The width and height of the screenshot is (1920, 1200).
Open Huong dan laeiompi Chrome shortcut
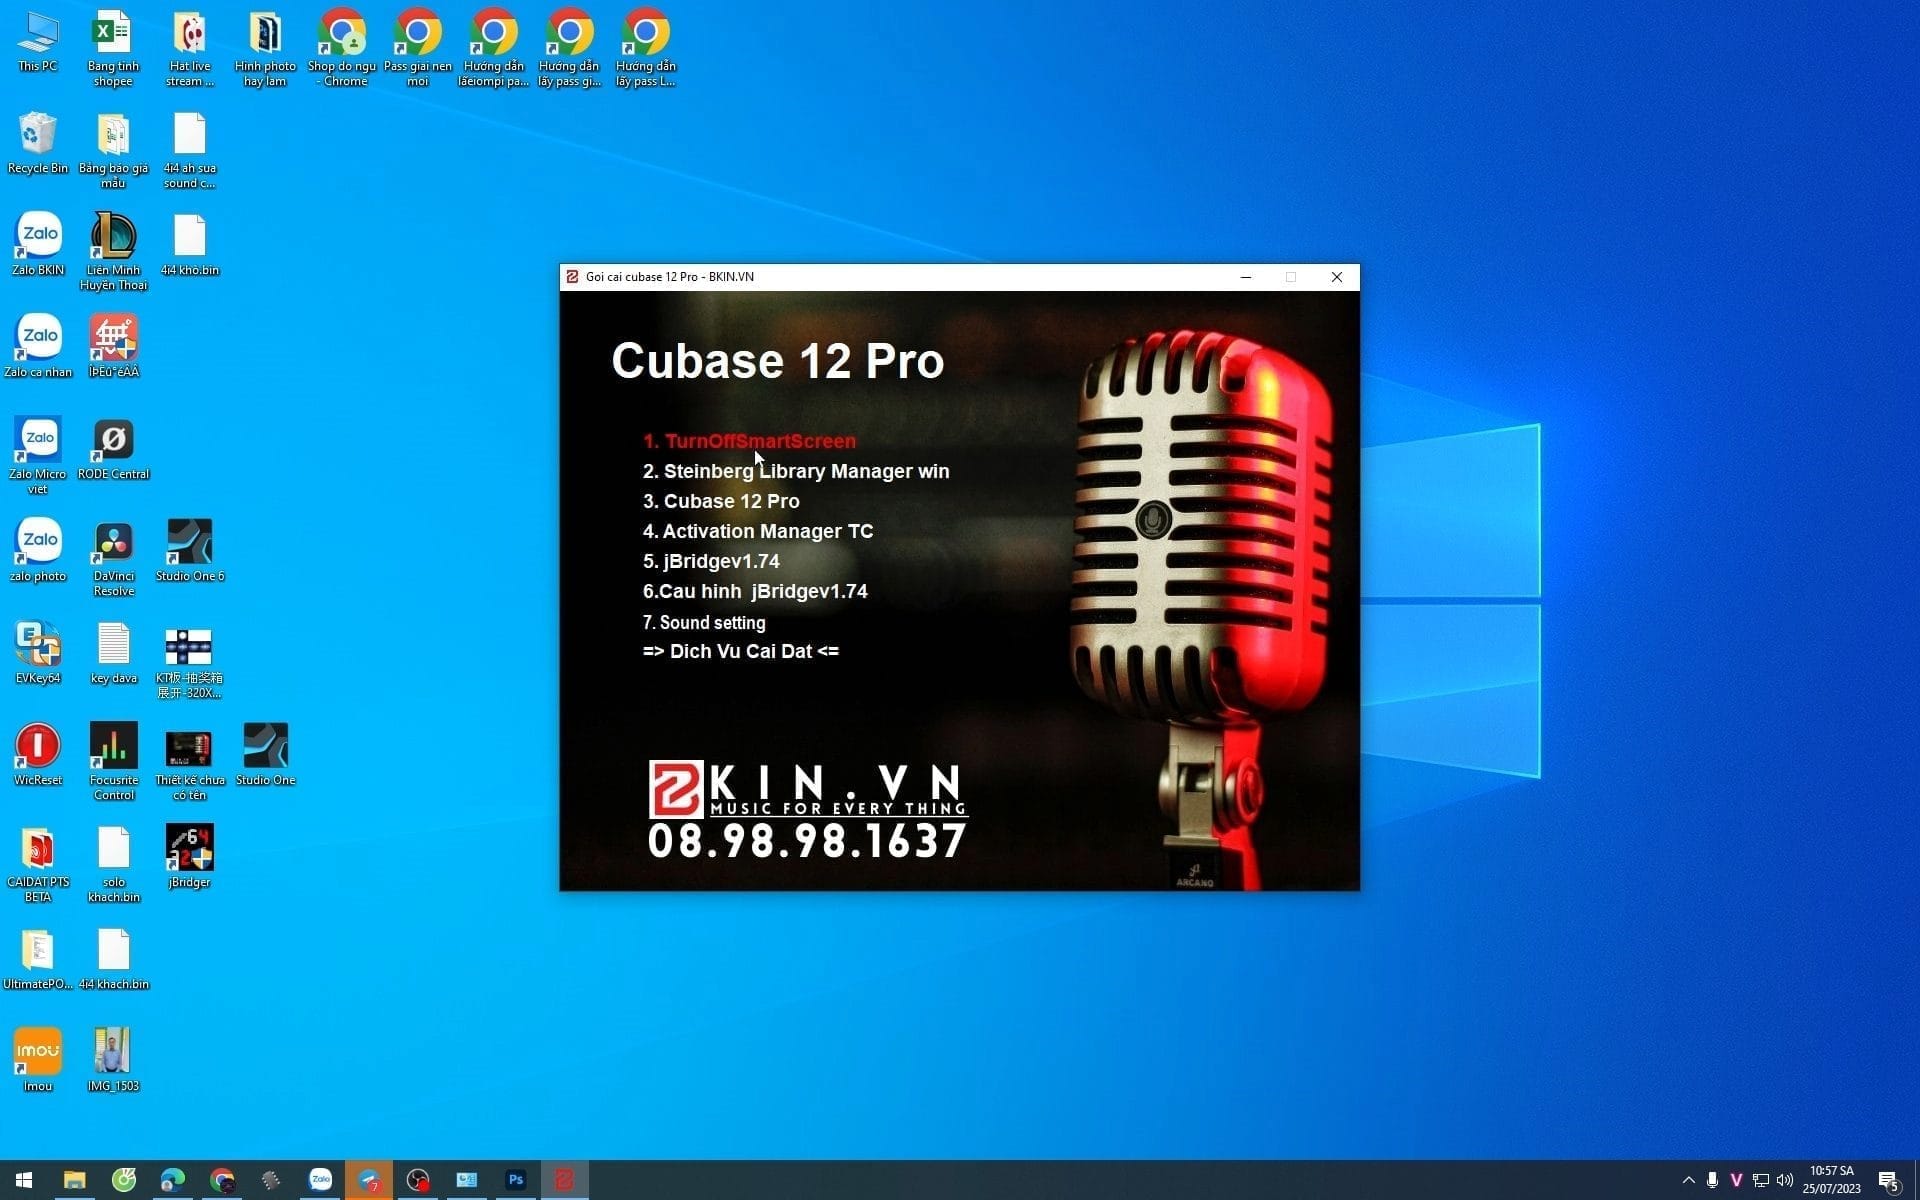coord(494,48)
